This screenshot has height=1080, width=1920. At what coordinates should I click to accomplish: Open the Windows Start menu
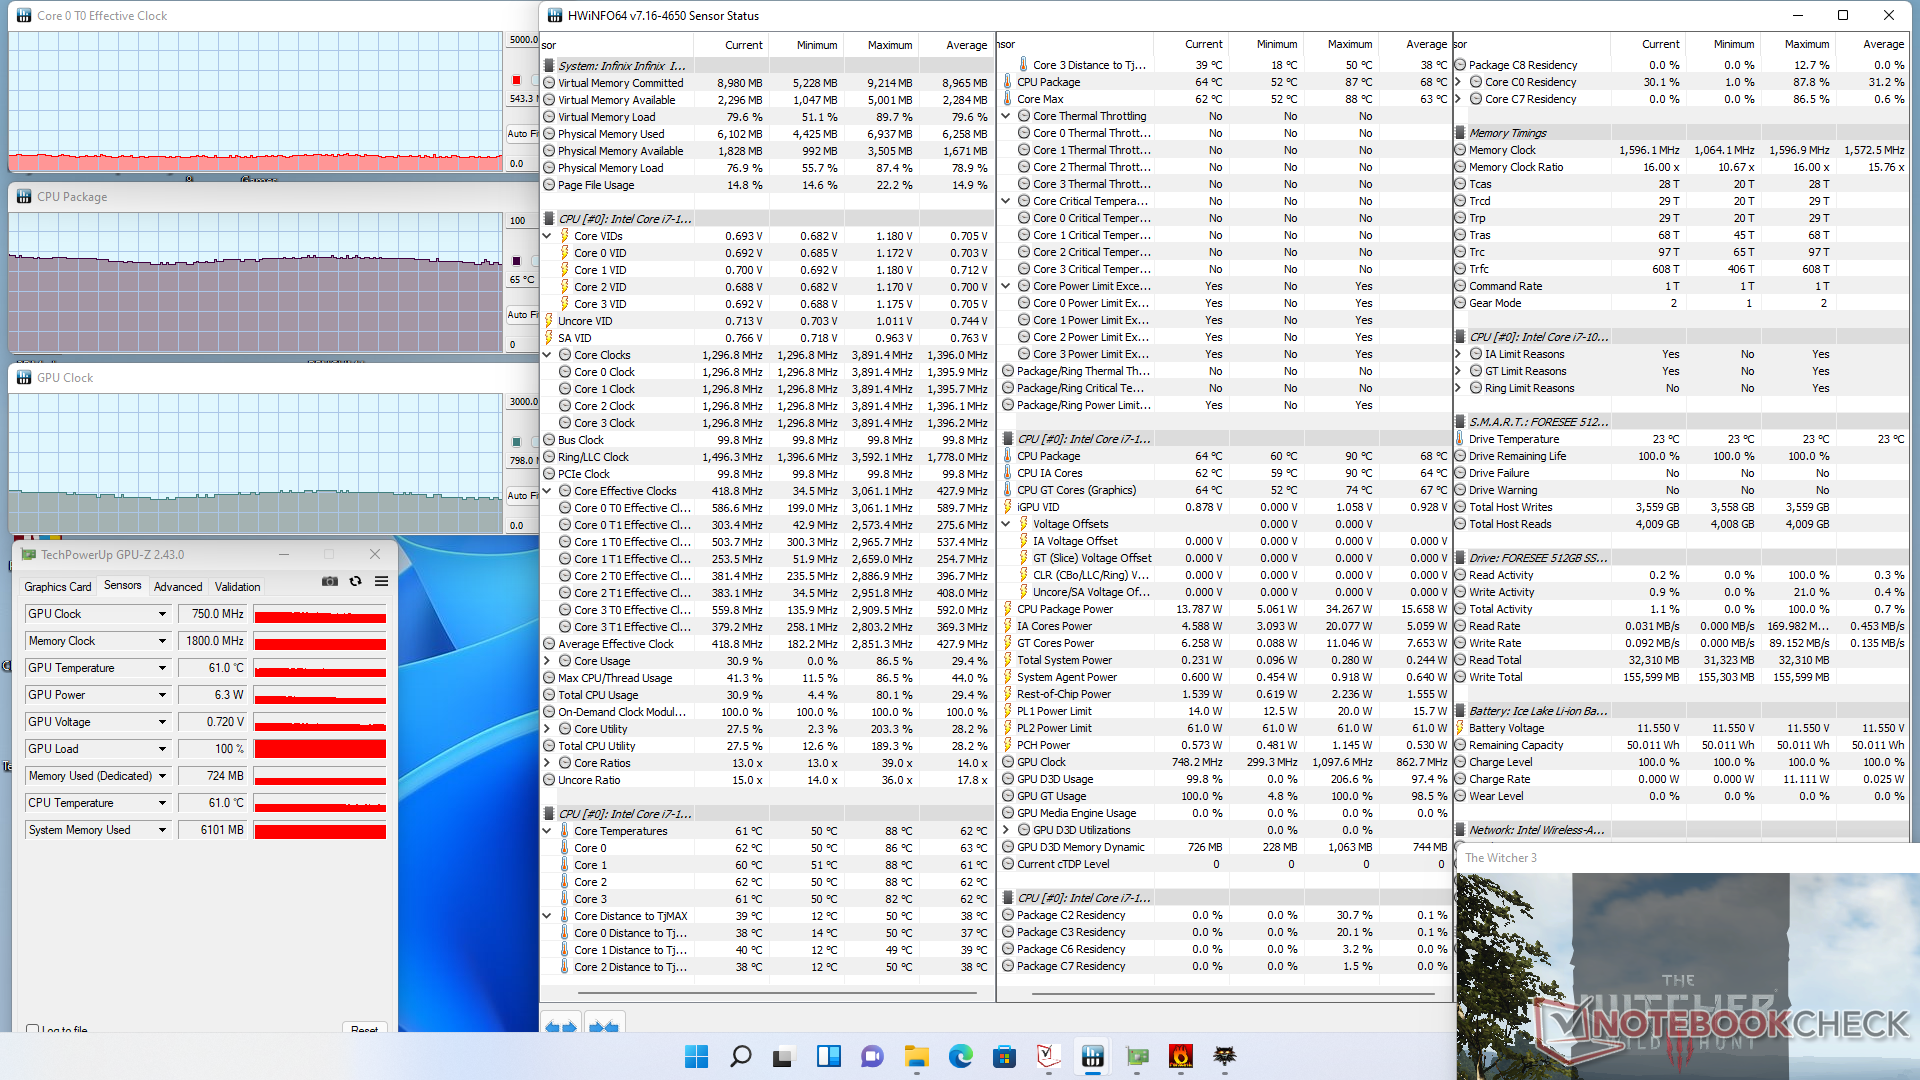(x=697, y=1056)
